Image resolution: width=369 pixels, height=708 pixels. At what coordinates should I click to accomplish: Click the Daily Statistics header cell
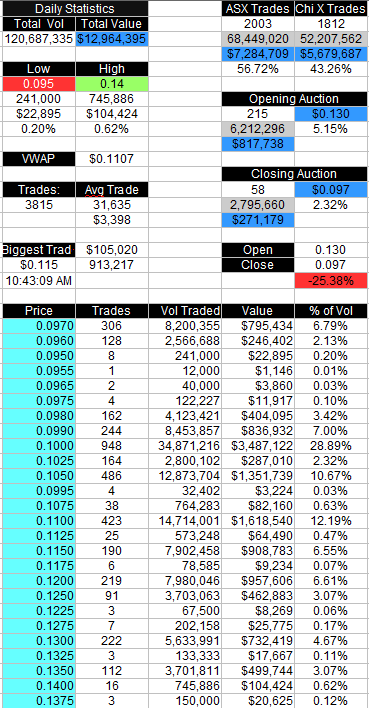(x=75, y=9)
